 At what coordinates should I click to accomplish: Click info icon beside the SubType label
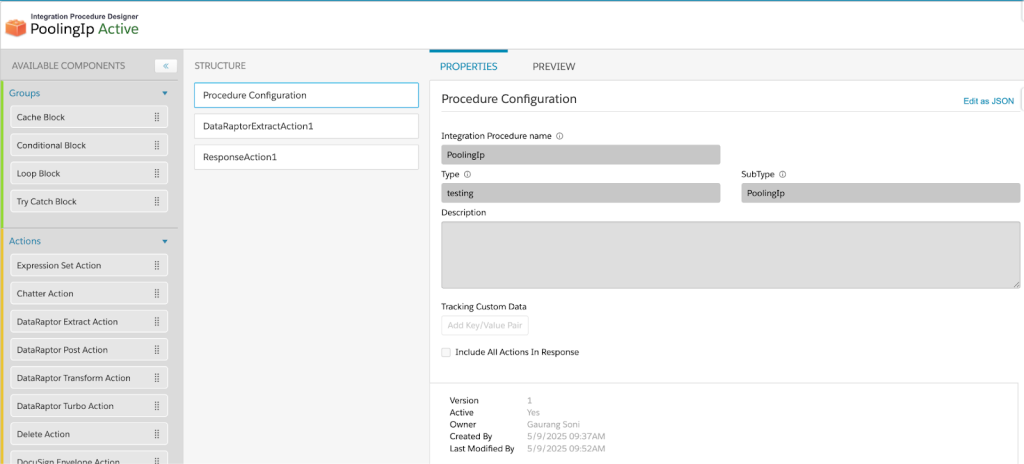782,174
